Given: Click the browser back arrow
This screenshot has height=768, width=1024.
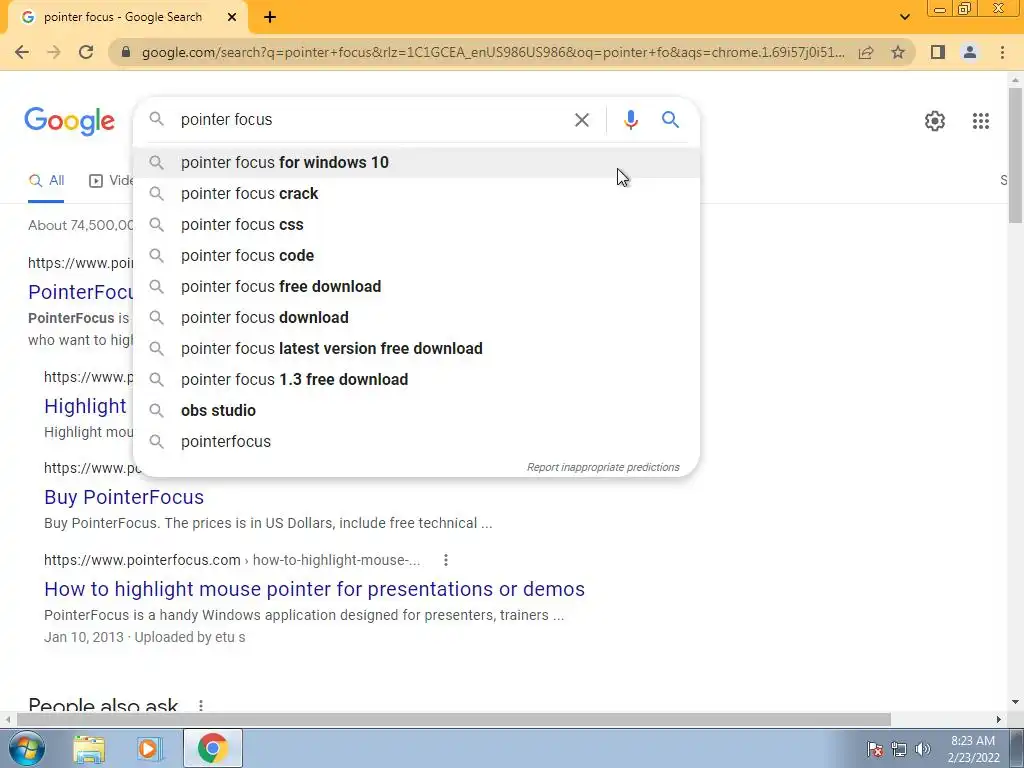Looking at the screenshot, I should coord(22,52).
